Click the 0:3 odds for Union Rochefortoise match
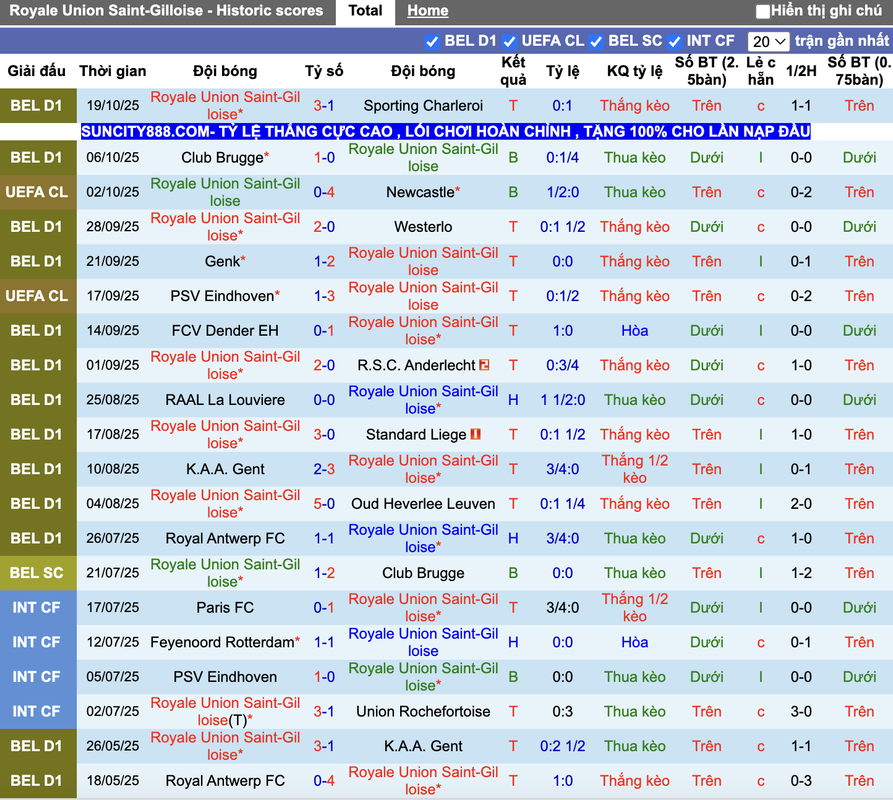The width and height of the screenshot is (893, 800). click(x=563, y=712)
